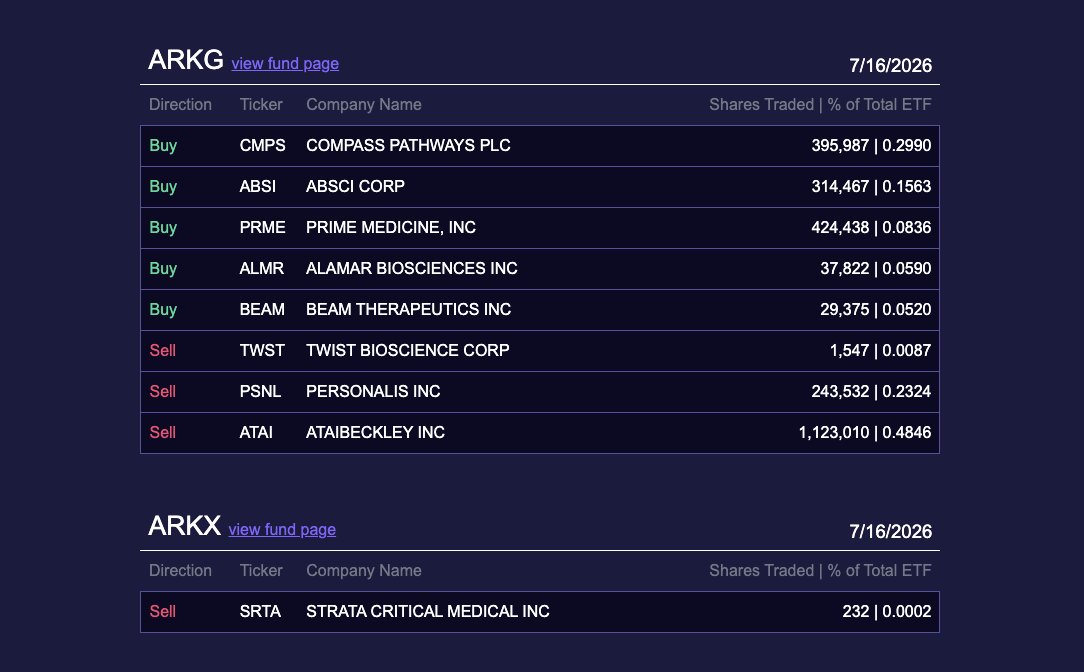Viewport: 1084px width, 672px height.
Task: Click the ARKG fund heading
Action: point(185,60)
